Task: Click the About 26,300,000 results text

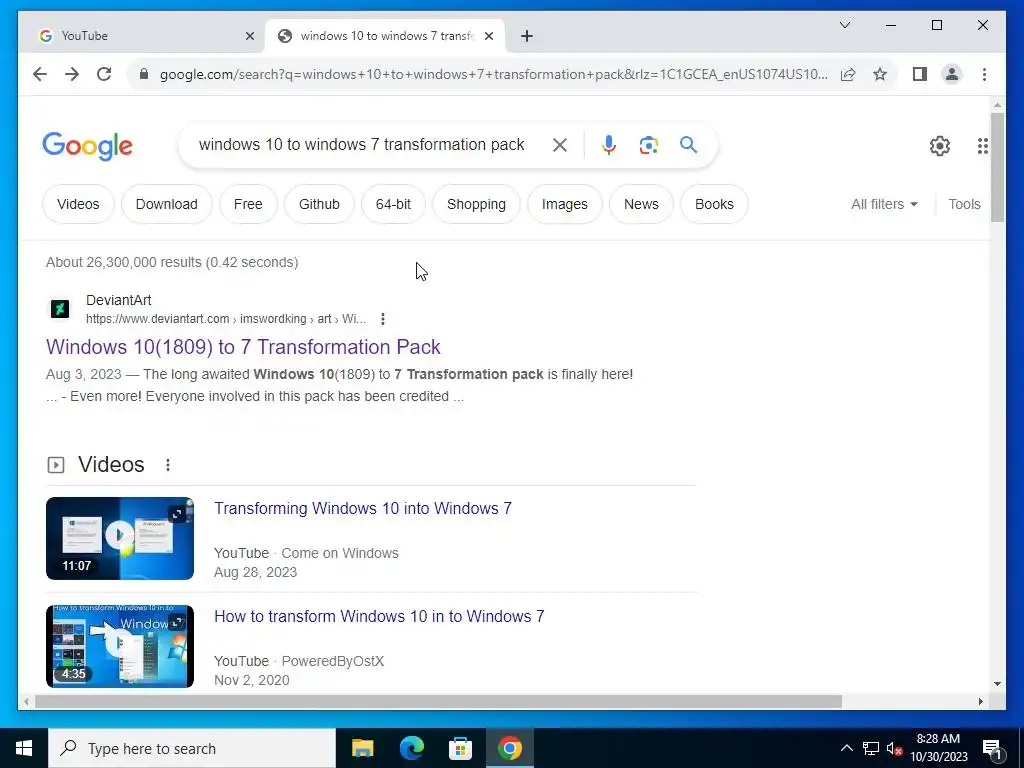Action: tap(172, 263)
